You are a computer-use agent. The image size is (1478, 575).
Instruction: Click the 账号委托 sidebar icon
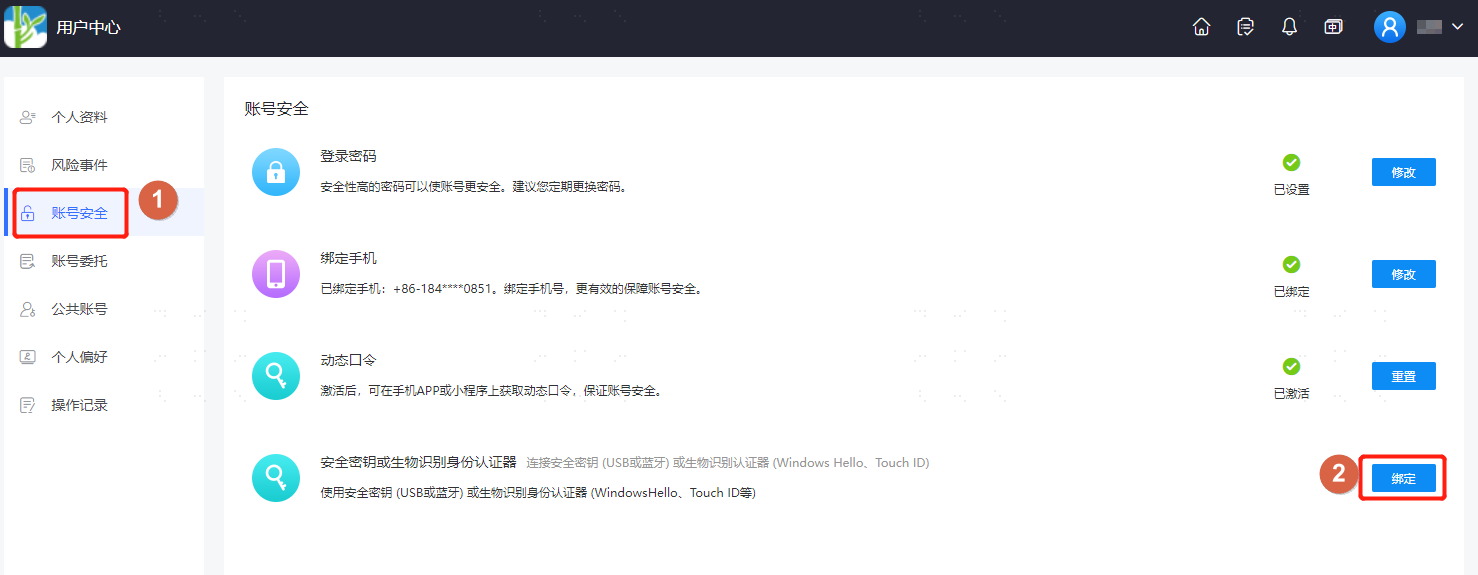[28, 261]
